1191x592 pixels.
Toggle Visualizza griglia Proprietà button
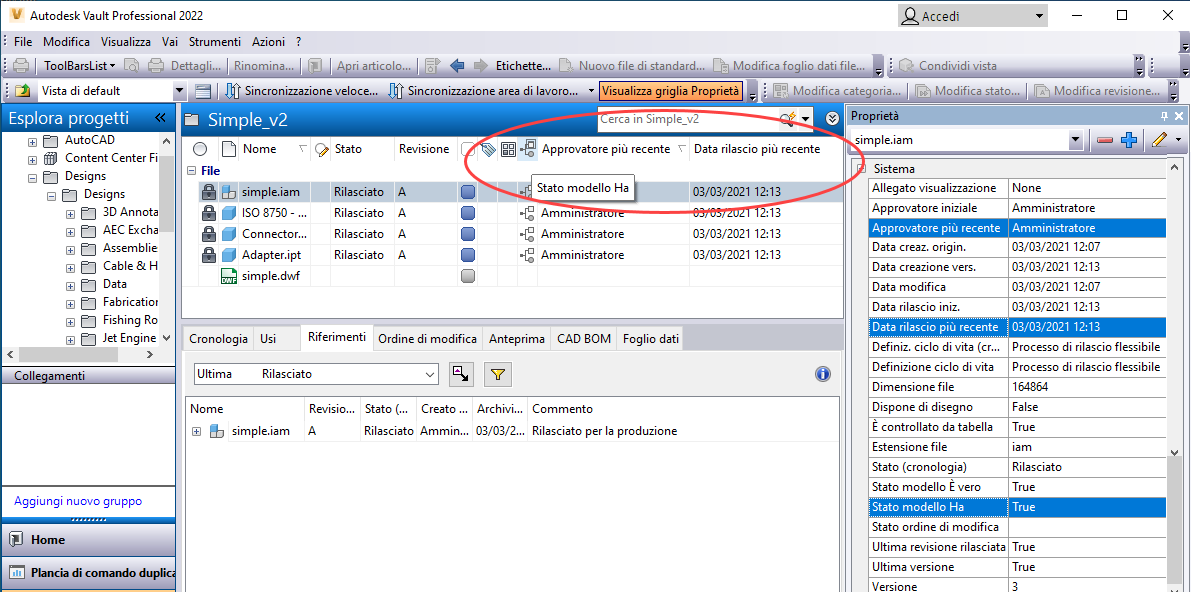click(671, 91)
